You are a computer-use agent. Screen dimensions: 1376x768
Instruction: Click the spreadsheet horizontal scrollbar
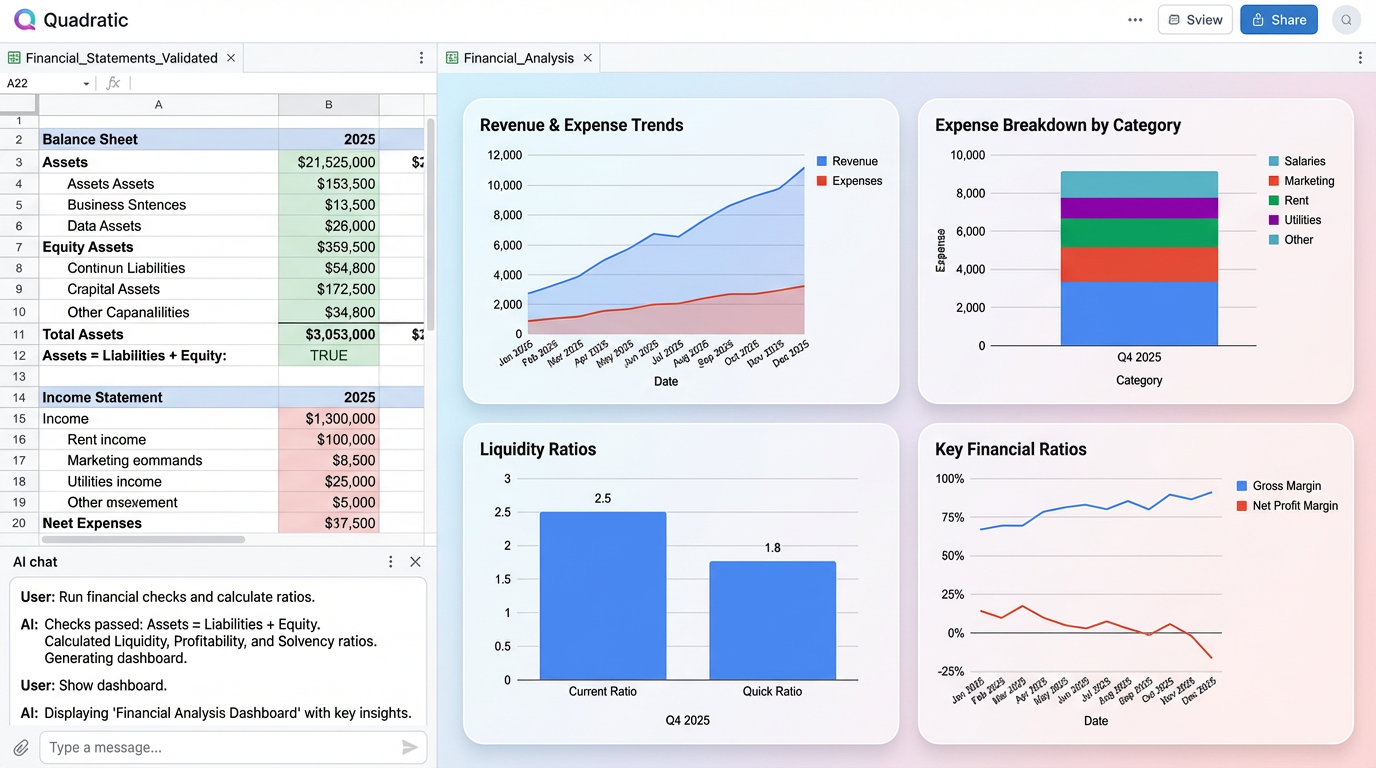(x=142, y=539)
